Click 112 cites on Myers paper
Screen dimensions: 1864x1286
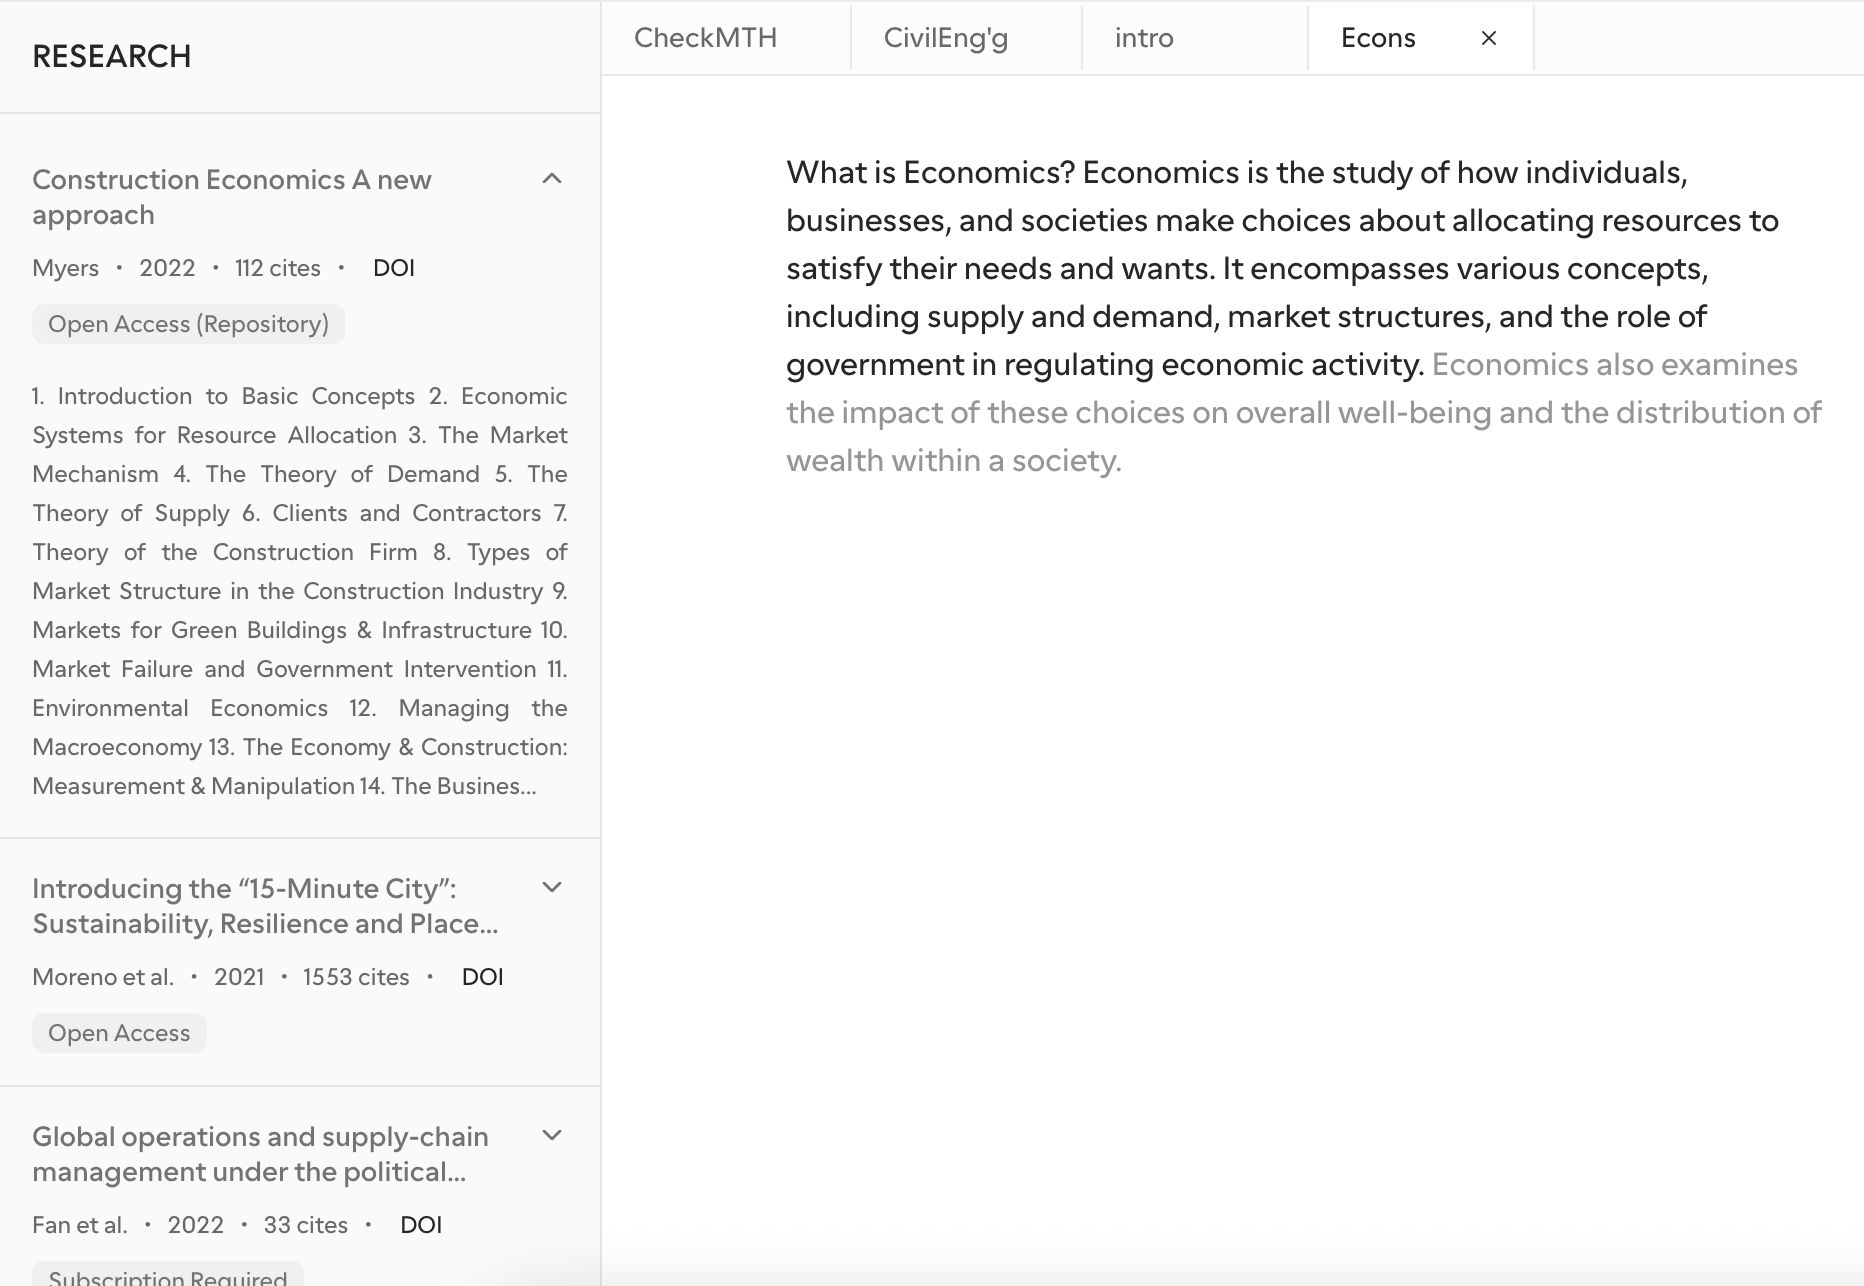click(275, 267)
